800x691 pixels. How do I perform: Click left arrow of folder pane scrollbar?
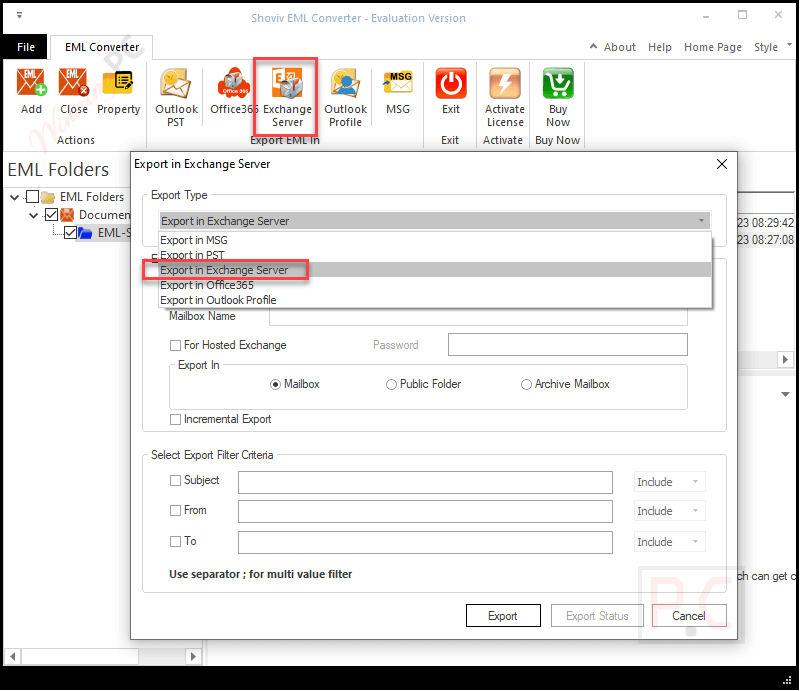pos(13,656)
